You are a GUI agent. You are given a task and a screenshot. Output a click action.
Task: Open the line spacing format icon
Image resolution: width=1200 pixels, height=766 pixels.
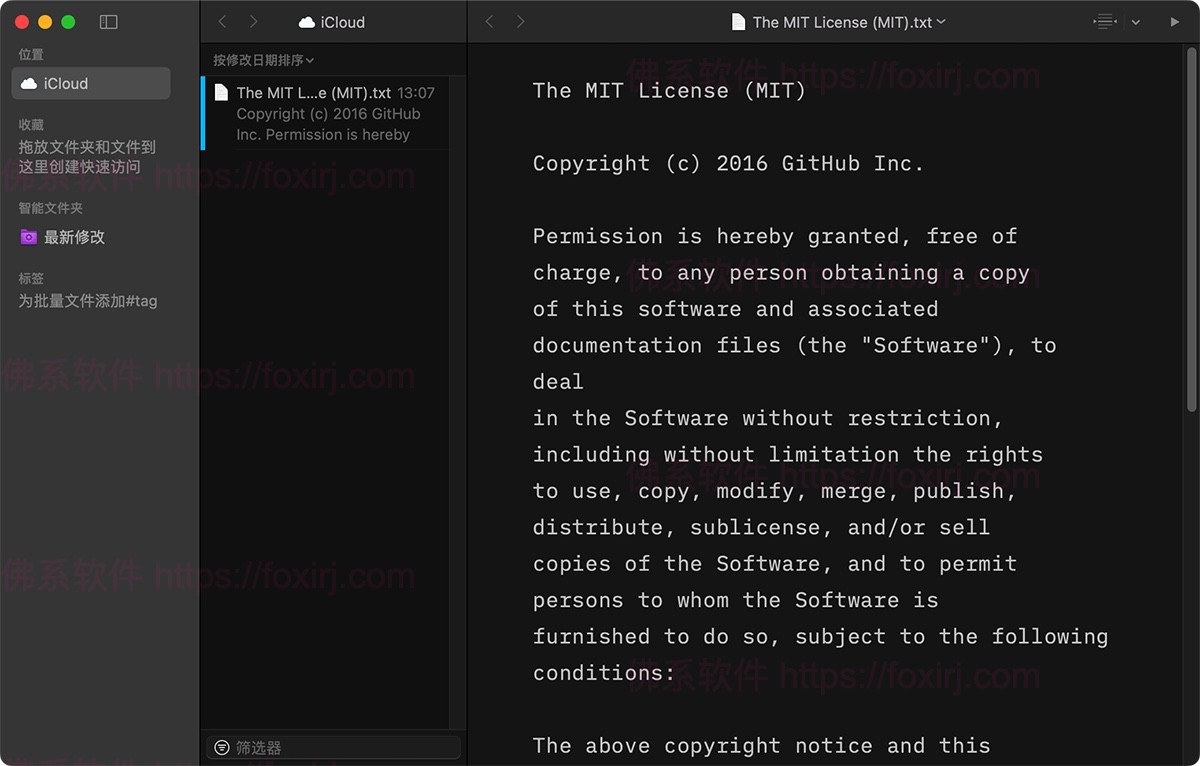click(x=1105, y=21)
